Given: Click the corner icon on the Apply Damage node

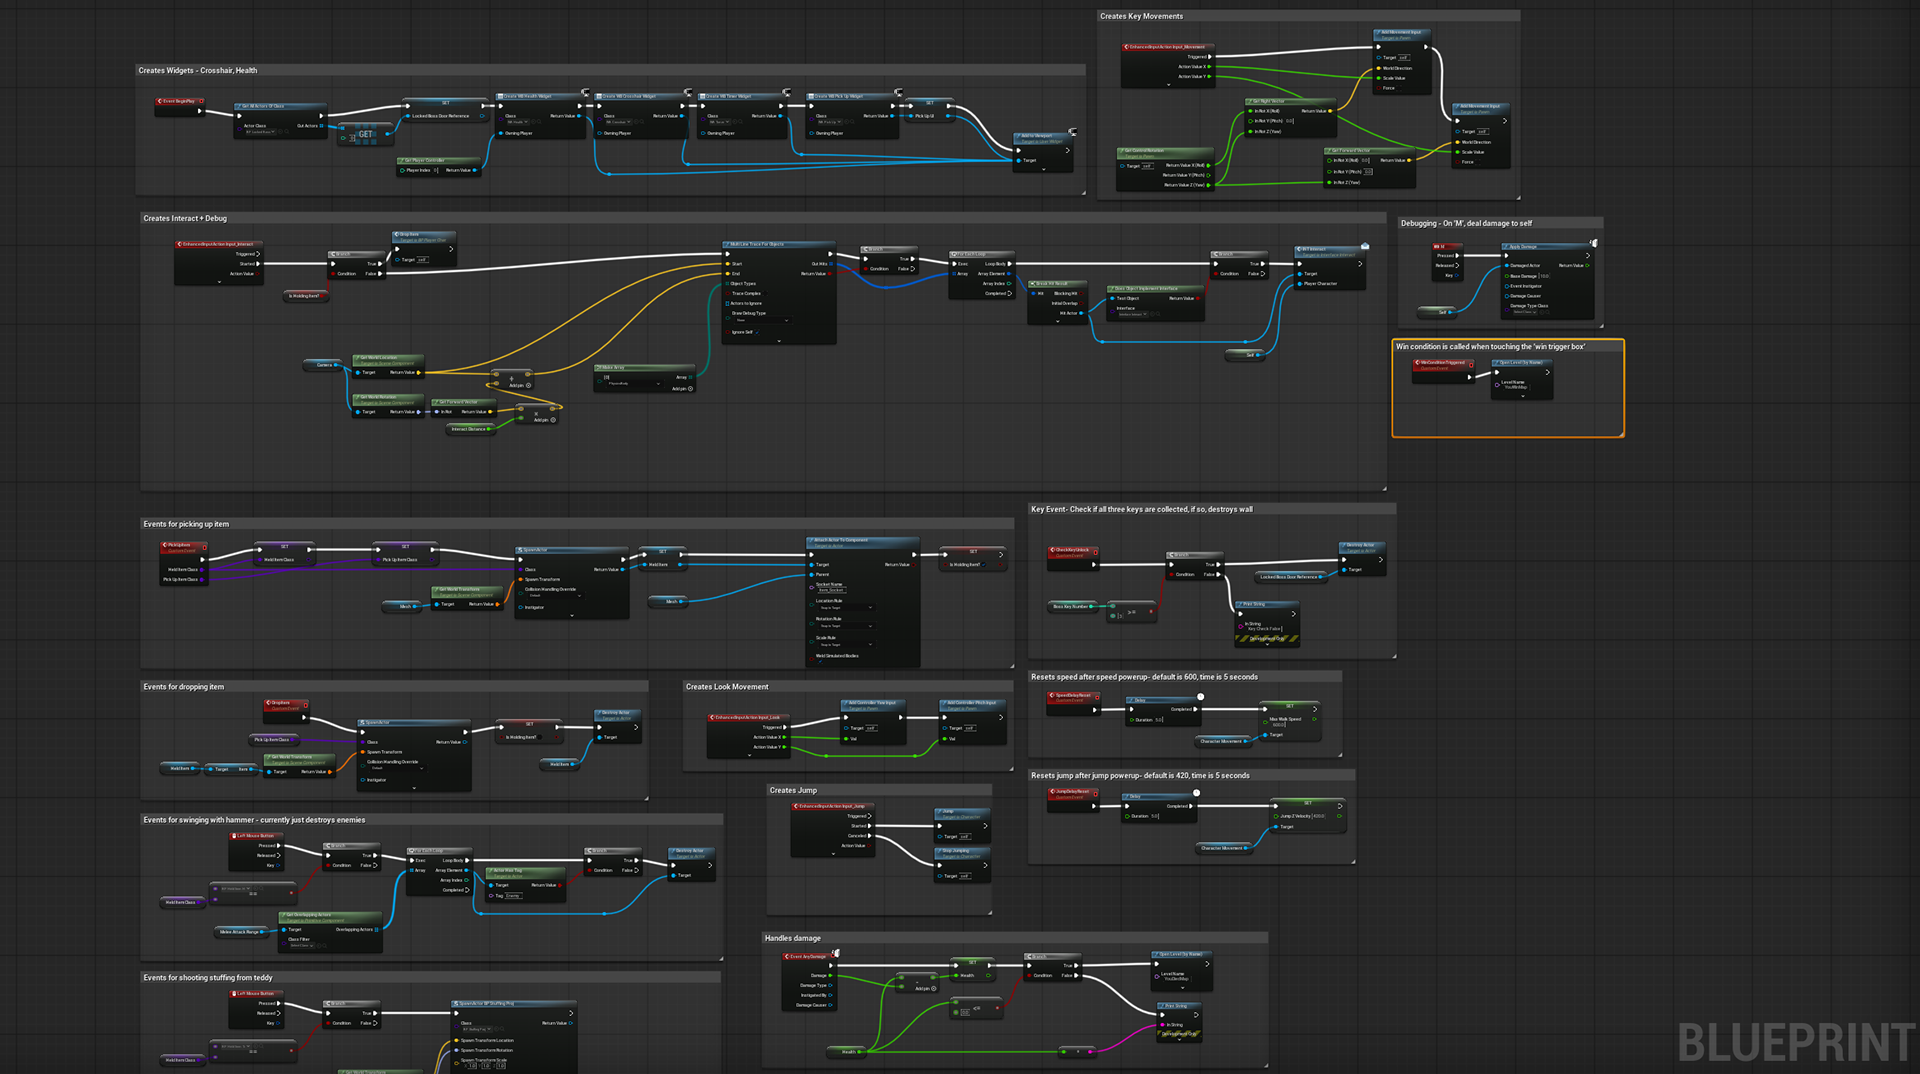Looking at the screenshot, I should tap(1594, 243).
